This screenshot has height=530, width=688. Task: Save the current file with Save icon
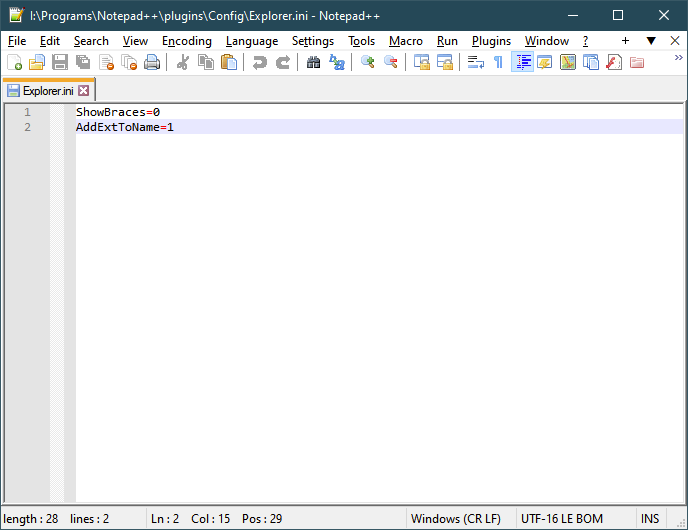coord(60,62)
